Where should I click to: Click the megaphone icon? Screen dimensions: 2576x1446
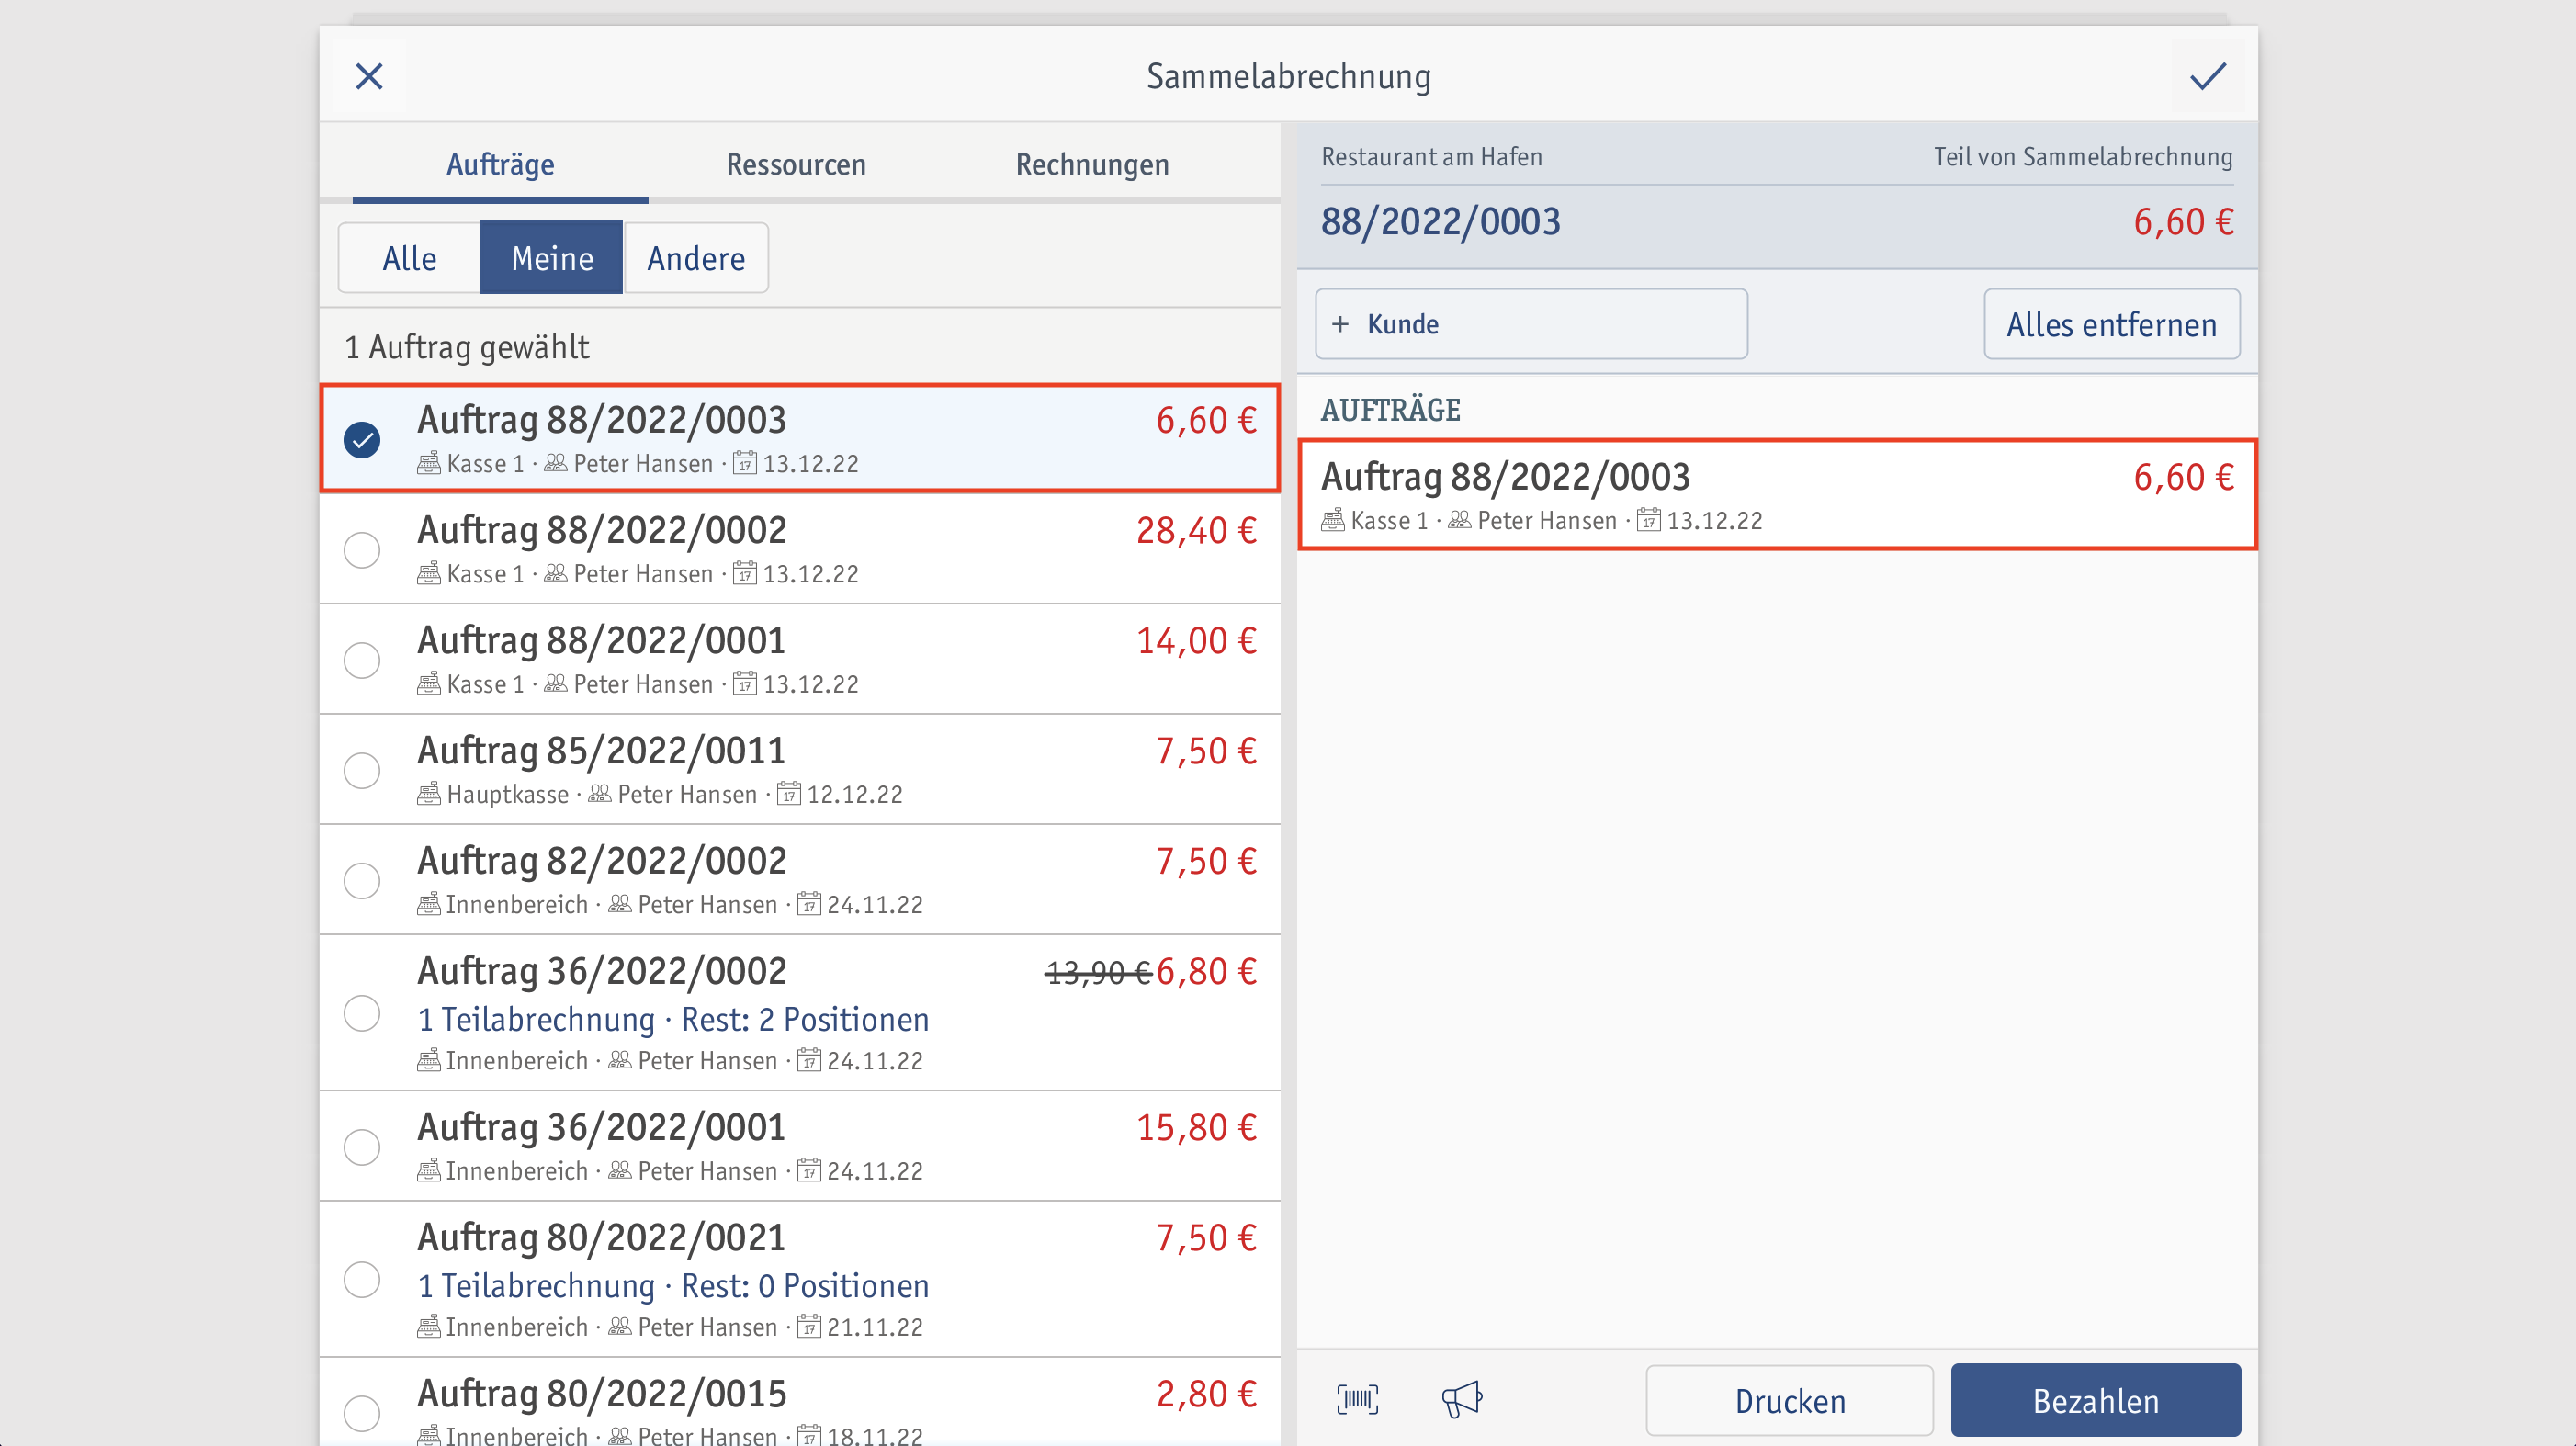click(1461, 1399)
